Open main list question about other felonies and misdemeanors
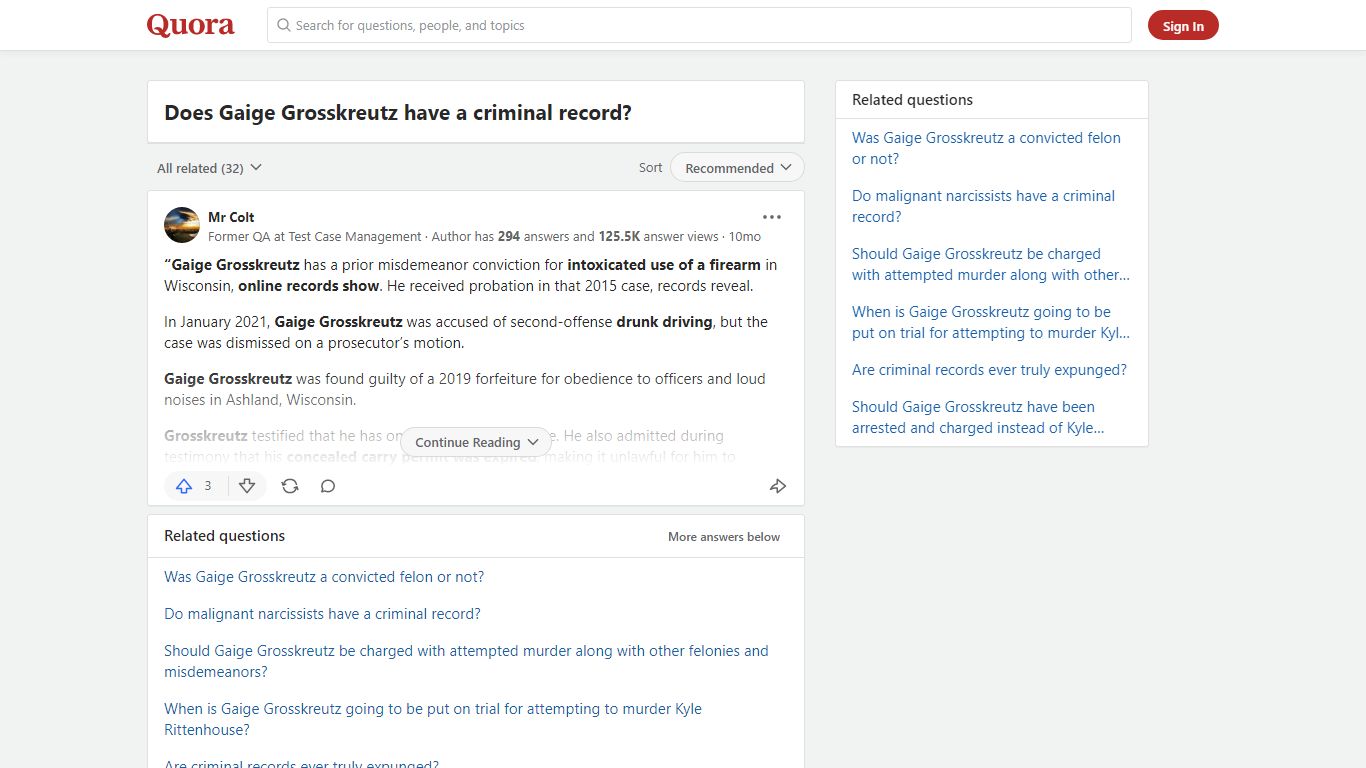 coord(466,661)
